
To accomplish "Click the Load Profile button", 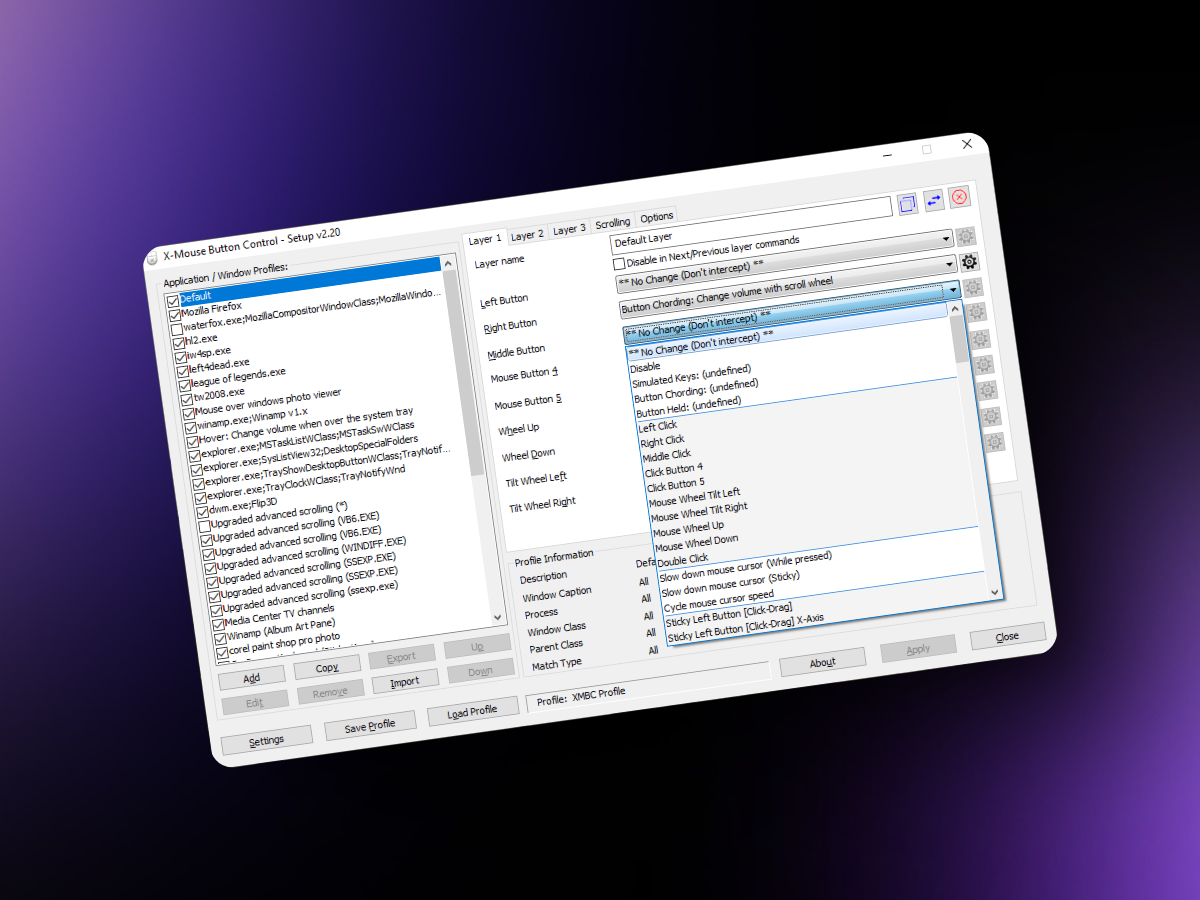I will [472, 711].
